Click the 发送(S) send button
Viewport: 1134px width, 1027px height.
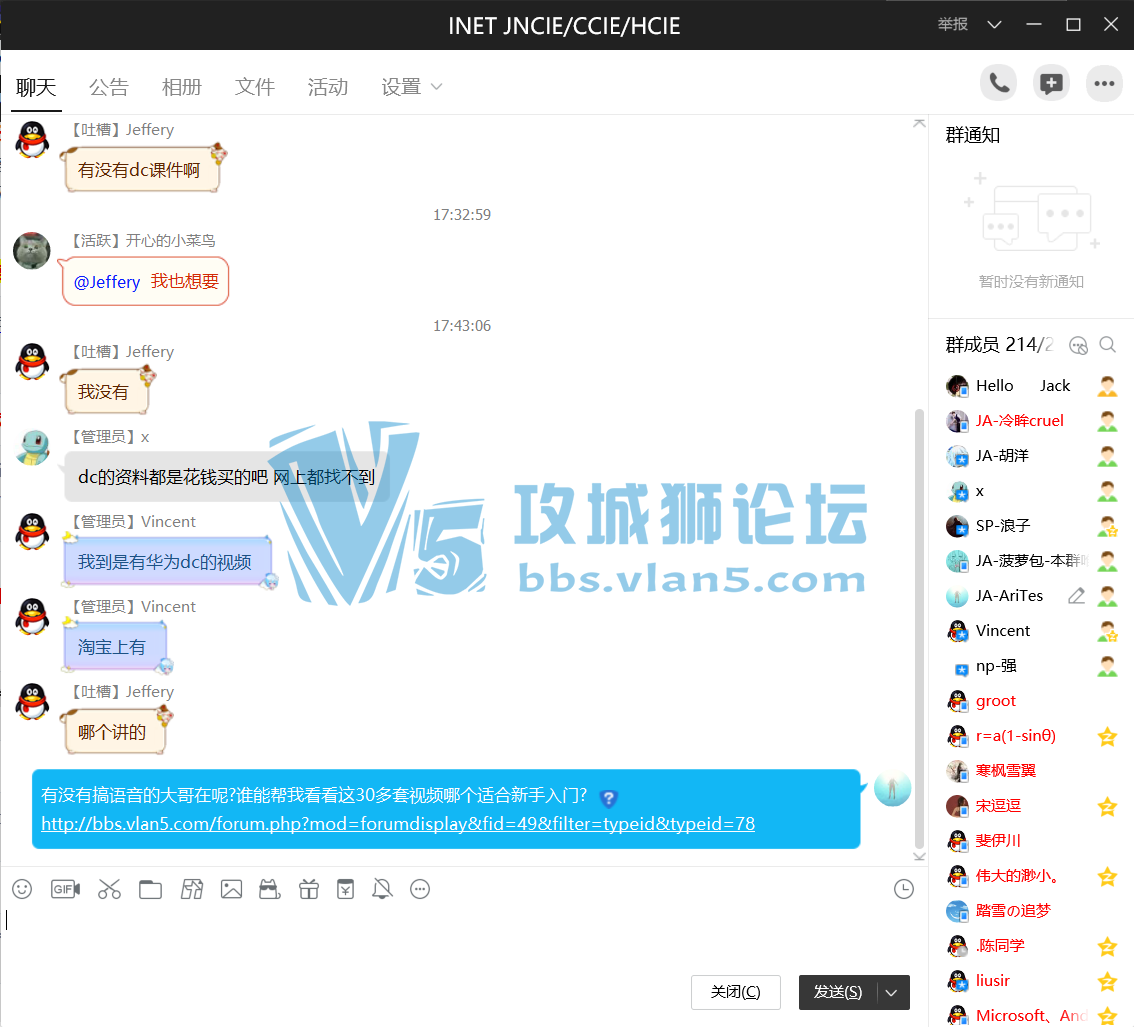pos(838,992)
